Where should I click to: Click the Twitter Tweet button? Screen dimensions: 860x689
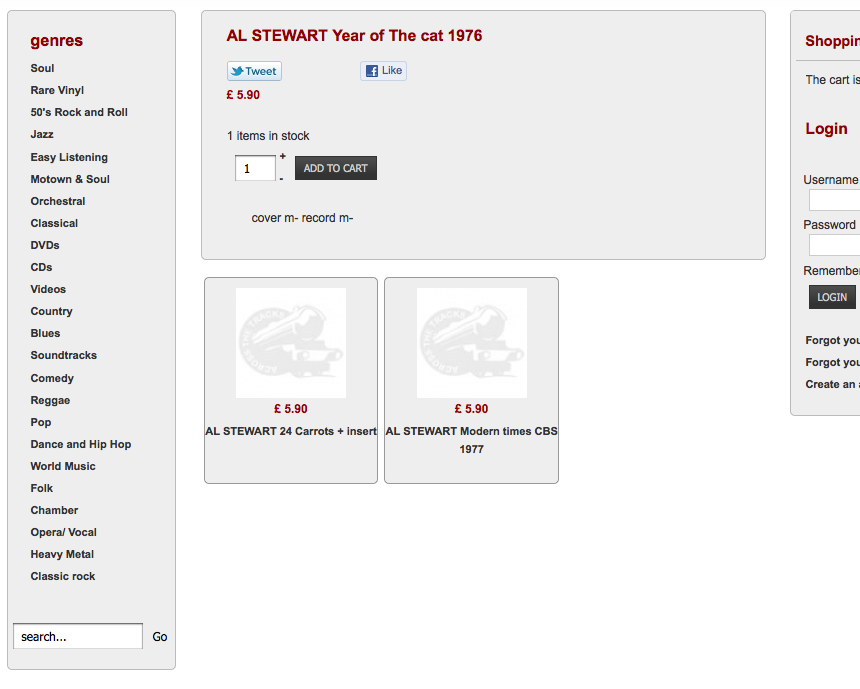coord(254,71)
